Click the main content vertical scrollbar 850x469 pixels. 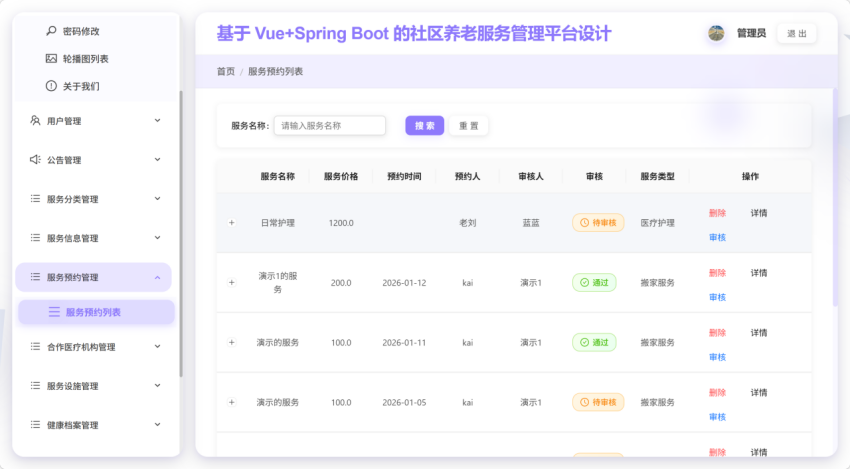(x=835, y=196)
